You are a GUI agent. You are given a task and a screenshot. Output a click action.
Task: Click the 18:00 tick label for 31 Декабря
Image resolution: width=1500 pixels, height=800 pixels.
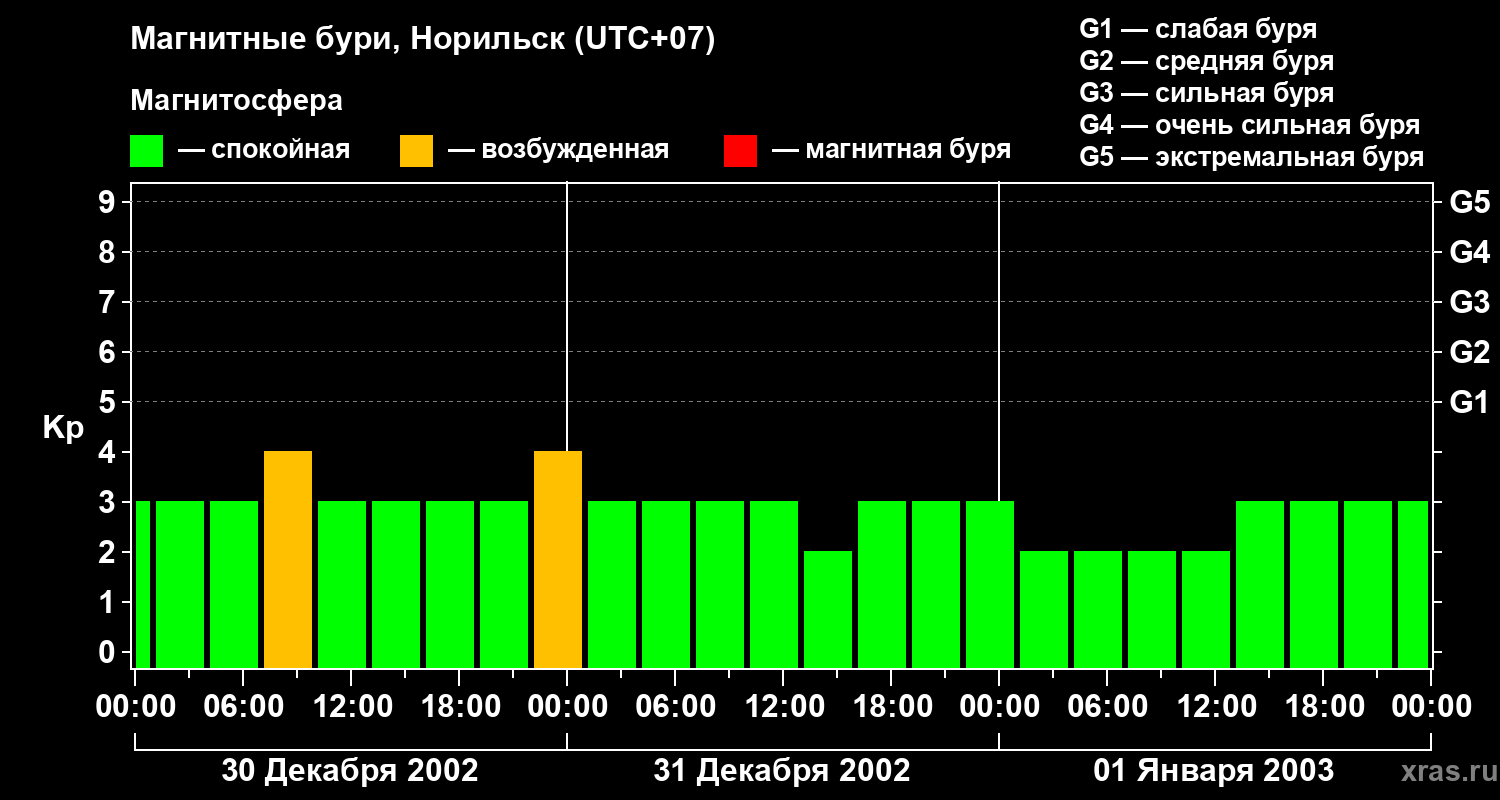pyautogui.click(x=891, y=707)
